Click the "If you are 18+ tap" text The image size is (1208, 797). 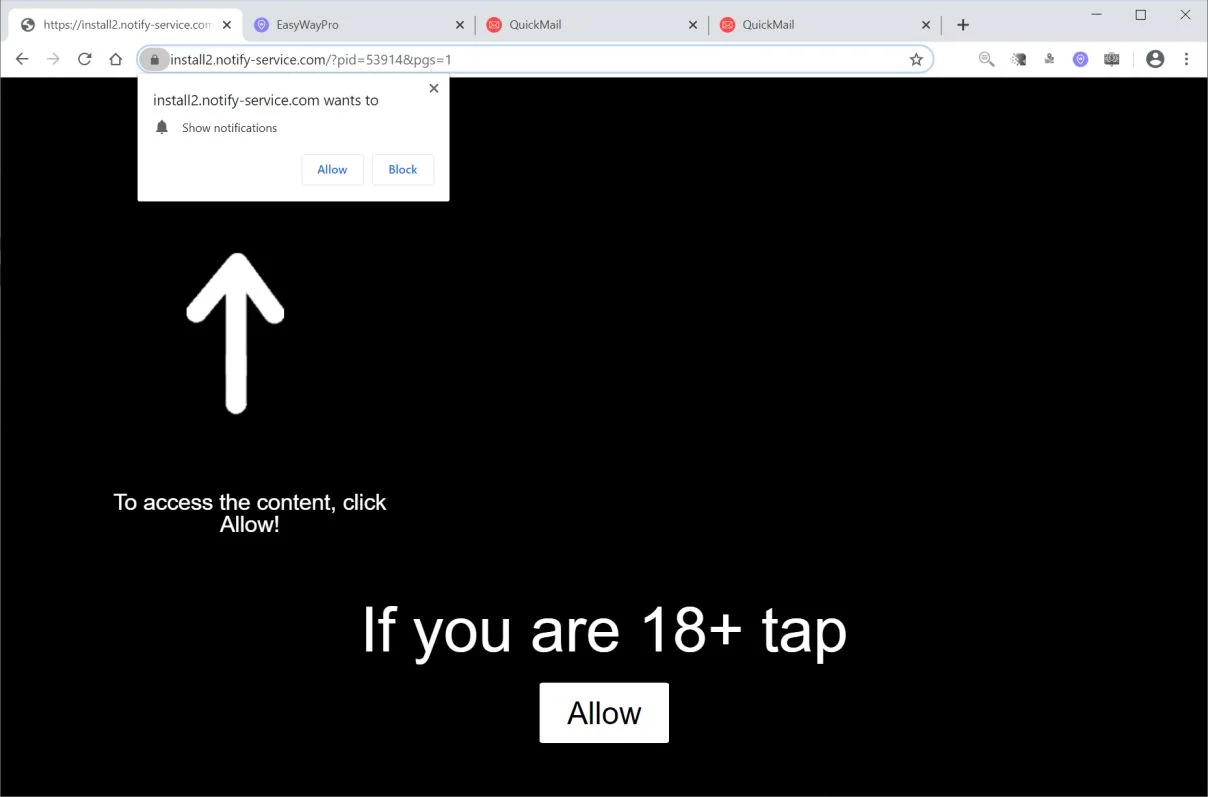[x=604, y=630]
